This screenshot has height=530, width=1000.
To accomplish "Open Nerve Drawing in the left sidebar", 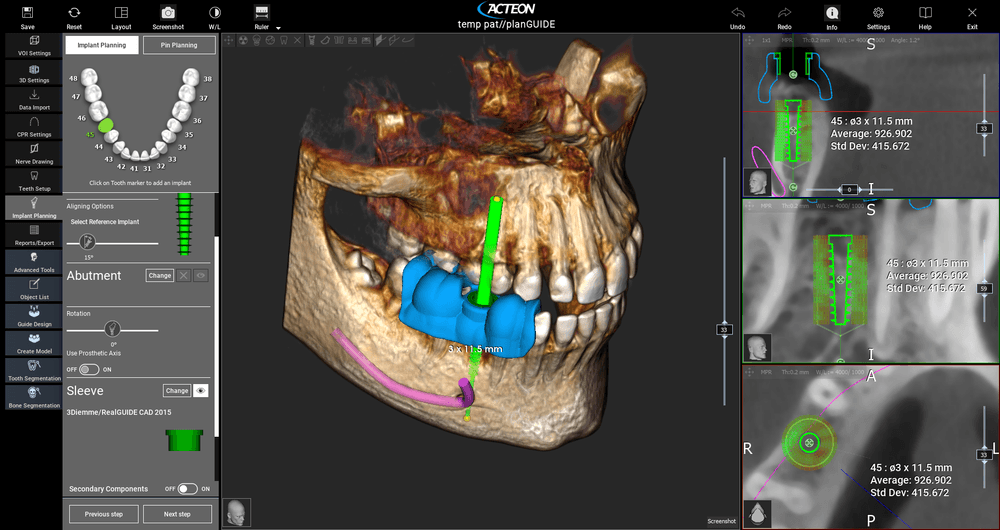I will 34,154.
